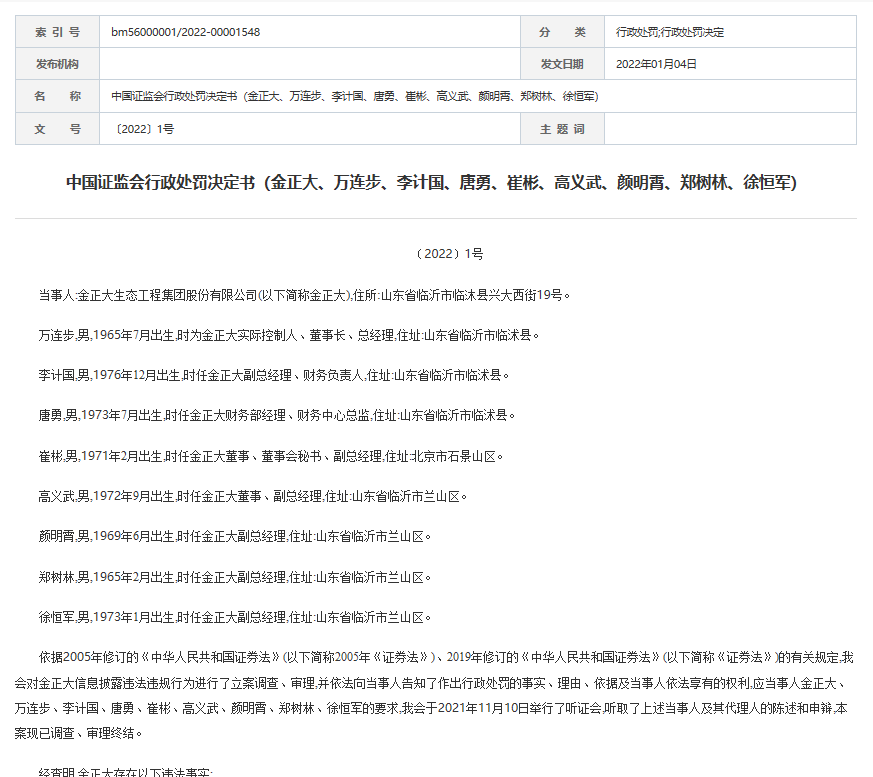The image size is (873, 777).
Task: Click the line 经查明,金正大存在以下违法事实
Action: click(x=125, y=772)
